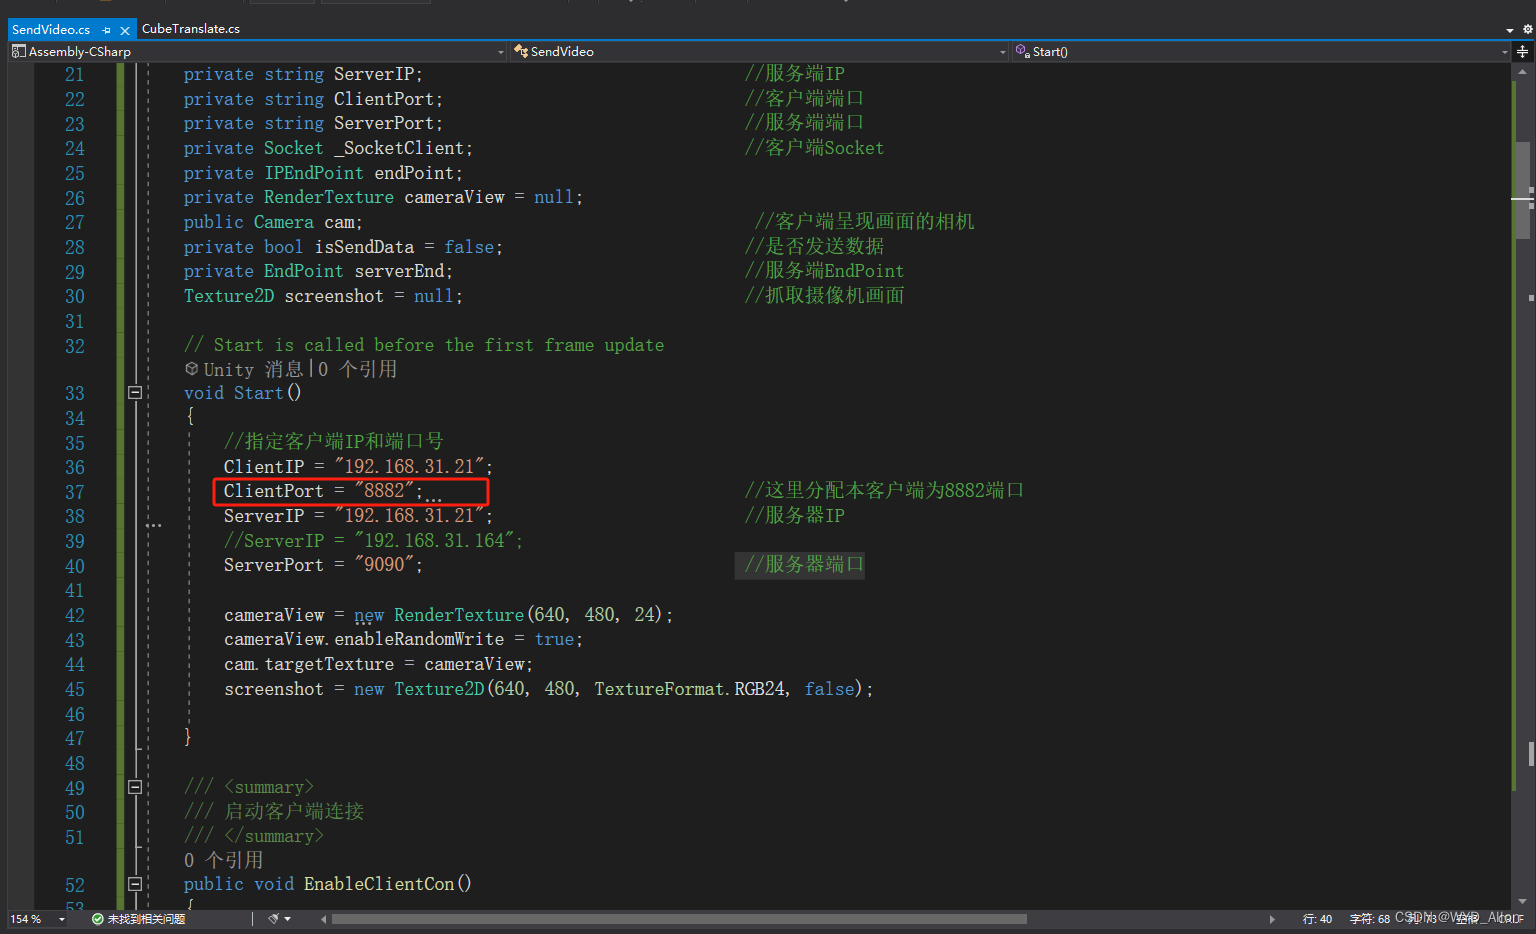Viewport: 1536px width, 934px height.
Task: Switch to the CubeTranslate.cs tab
Action: (x=190, y=29)
